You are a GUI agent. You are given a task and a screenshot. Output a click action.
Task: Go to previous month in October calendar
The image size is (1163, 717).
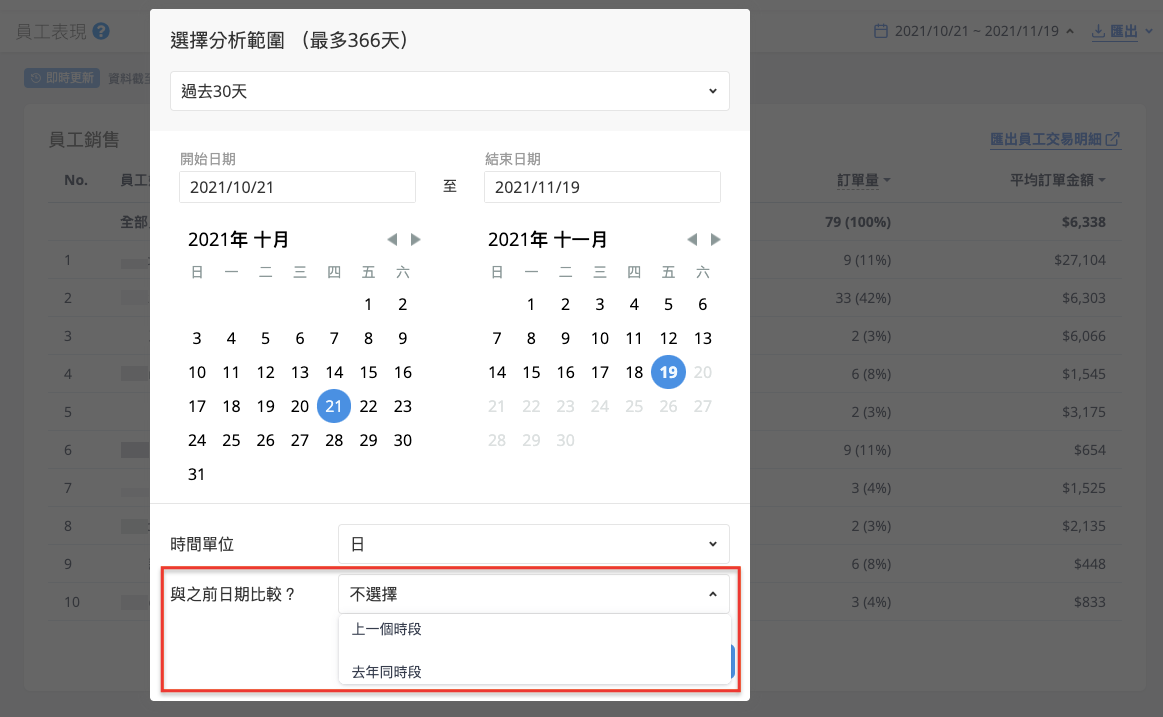392,239
